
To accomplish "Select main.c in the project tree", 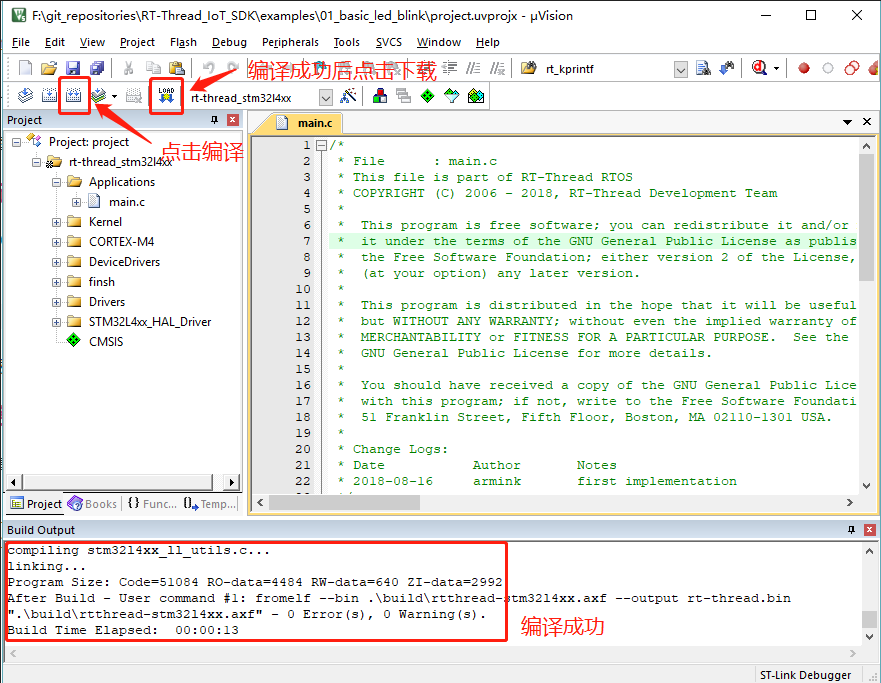I will point(127,202).
